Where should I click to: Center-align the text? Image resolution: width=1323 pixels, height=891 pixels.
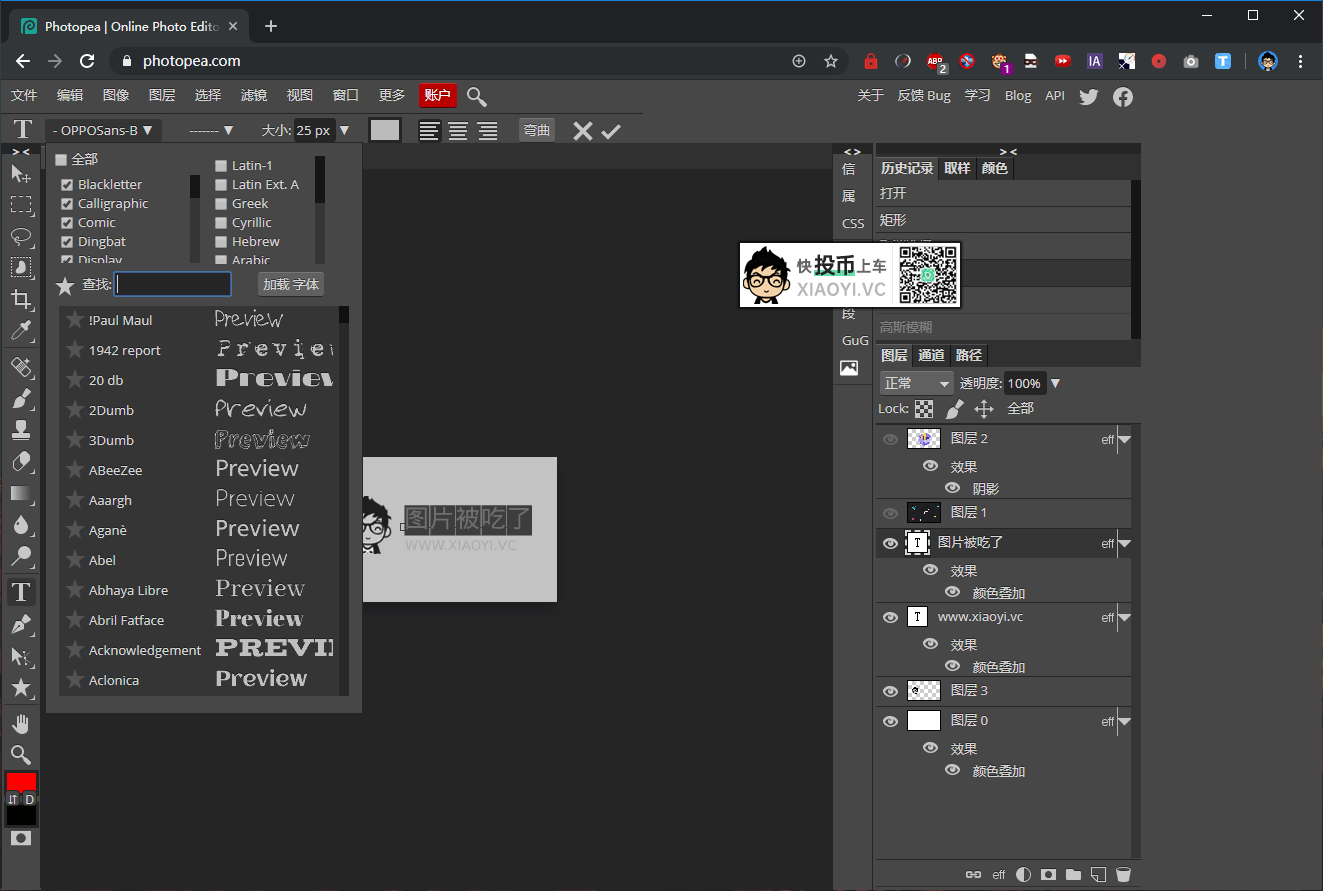click(458, 130)
